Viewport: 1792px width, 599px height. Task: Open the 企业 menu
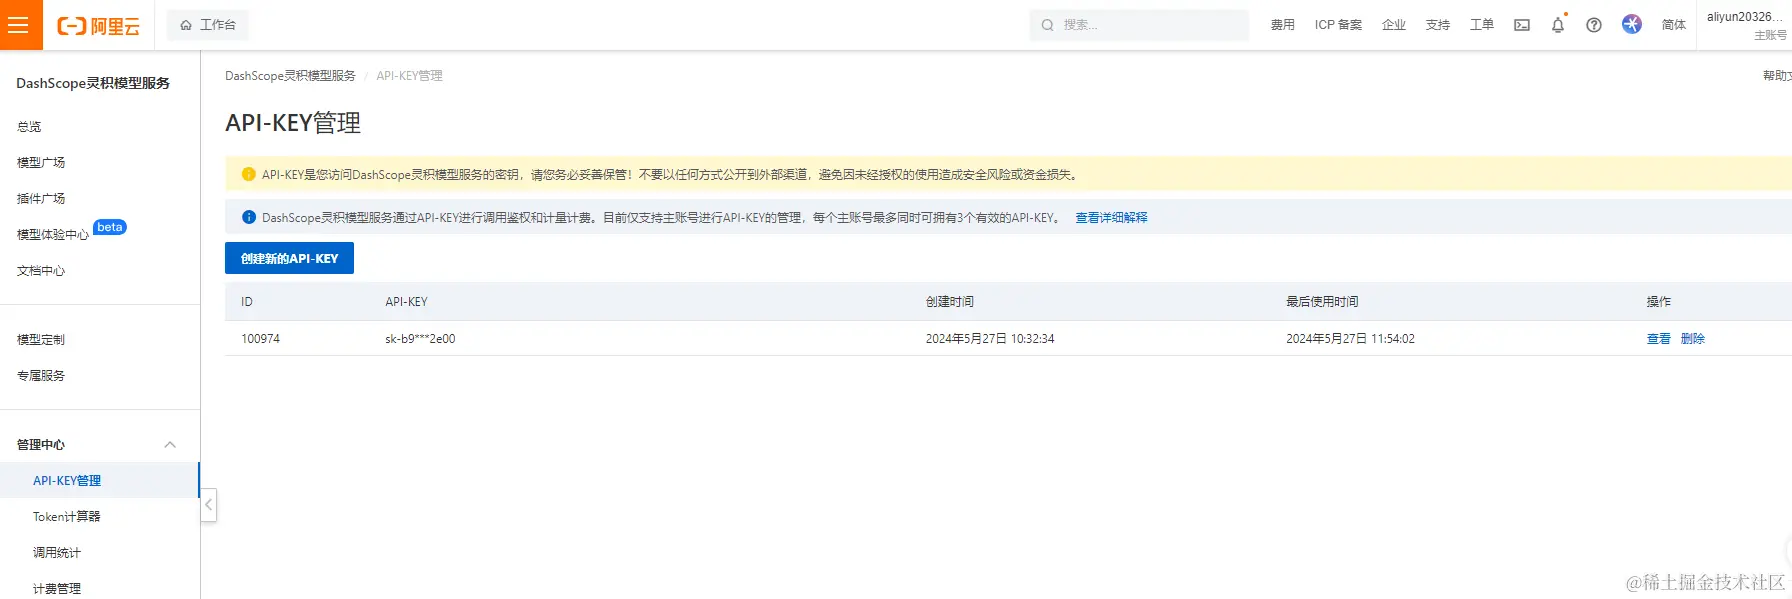pos(1394,25)
